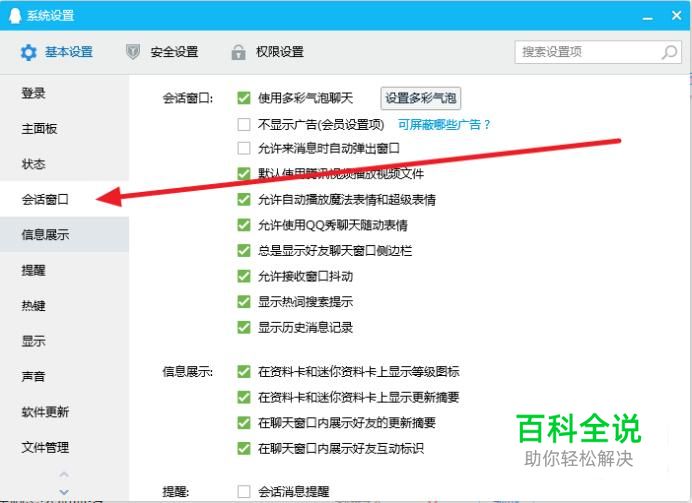Uncheck 显示历史消息记录
This screenshot has width=692, height=503.
pyautogui.click(x=244, y=327)
